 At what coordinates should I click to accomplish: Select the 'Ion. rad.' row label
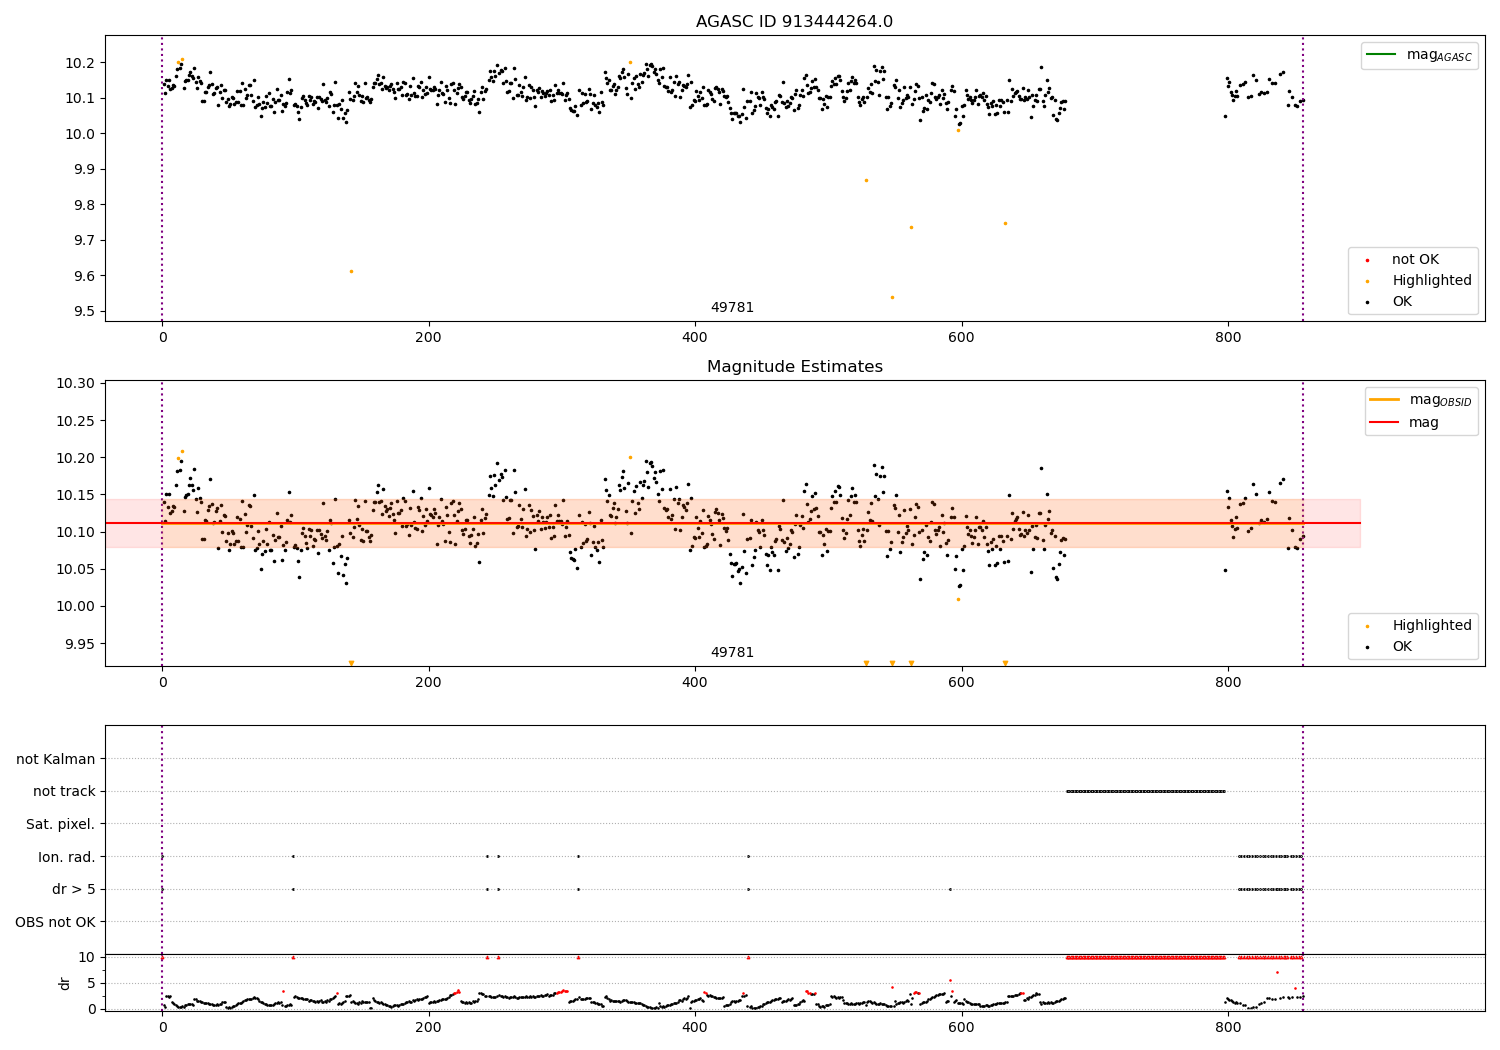[67, 857]
